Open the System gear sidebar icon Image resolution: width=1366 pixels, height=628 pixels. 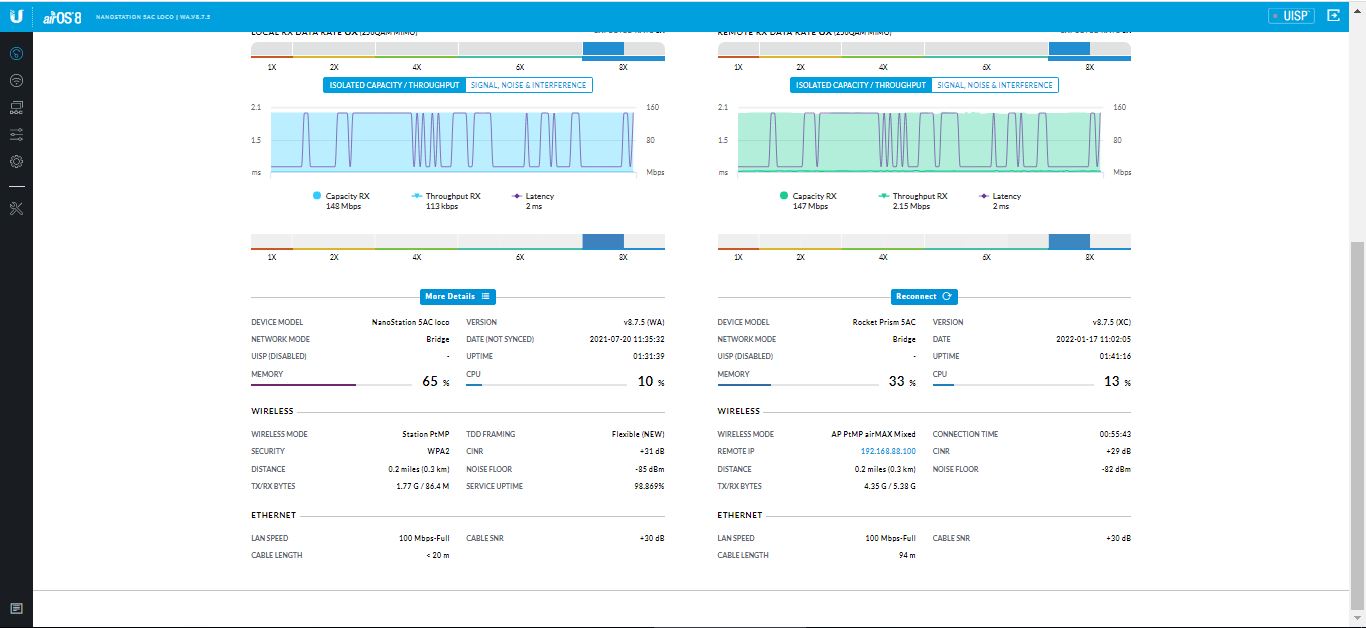click(16, 161)
